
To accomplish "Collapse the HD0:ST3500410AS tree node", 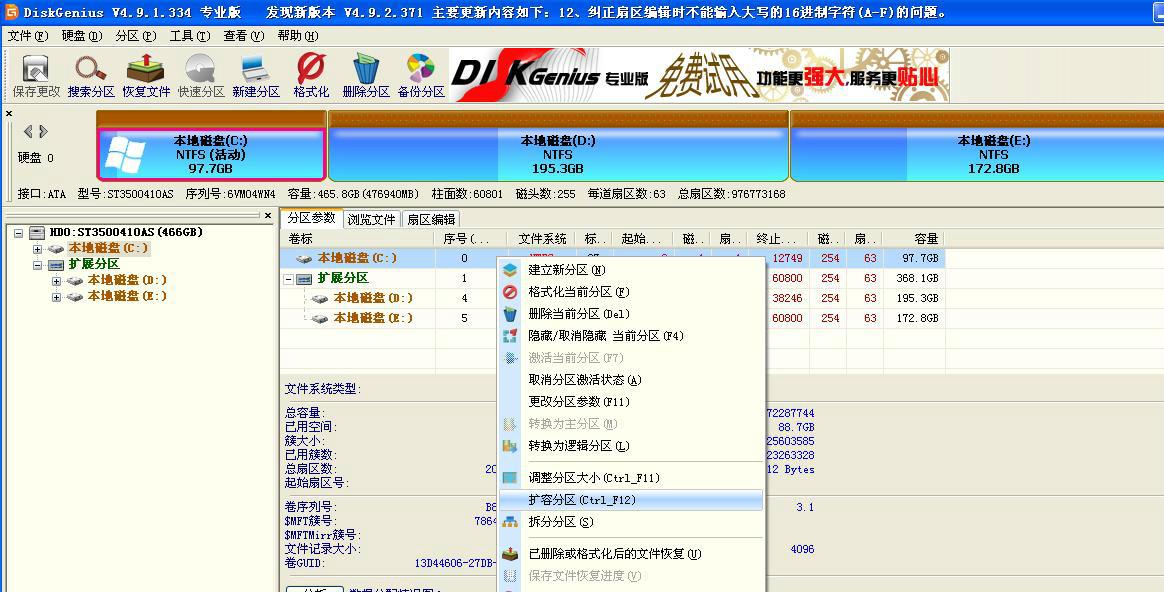I will pyautogui.click(x=19, y=232).
